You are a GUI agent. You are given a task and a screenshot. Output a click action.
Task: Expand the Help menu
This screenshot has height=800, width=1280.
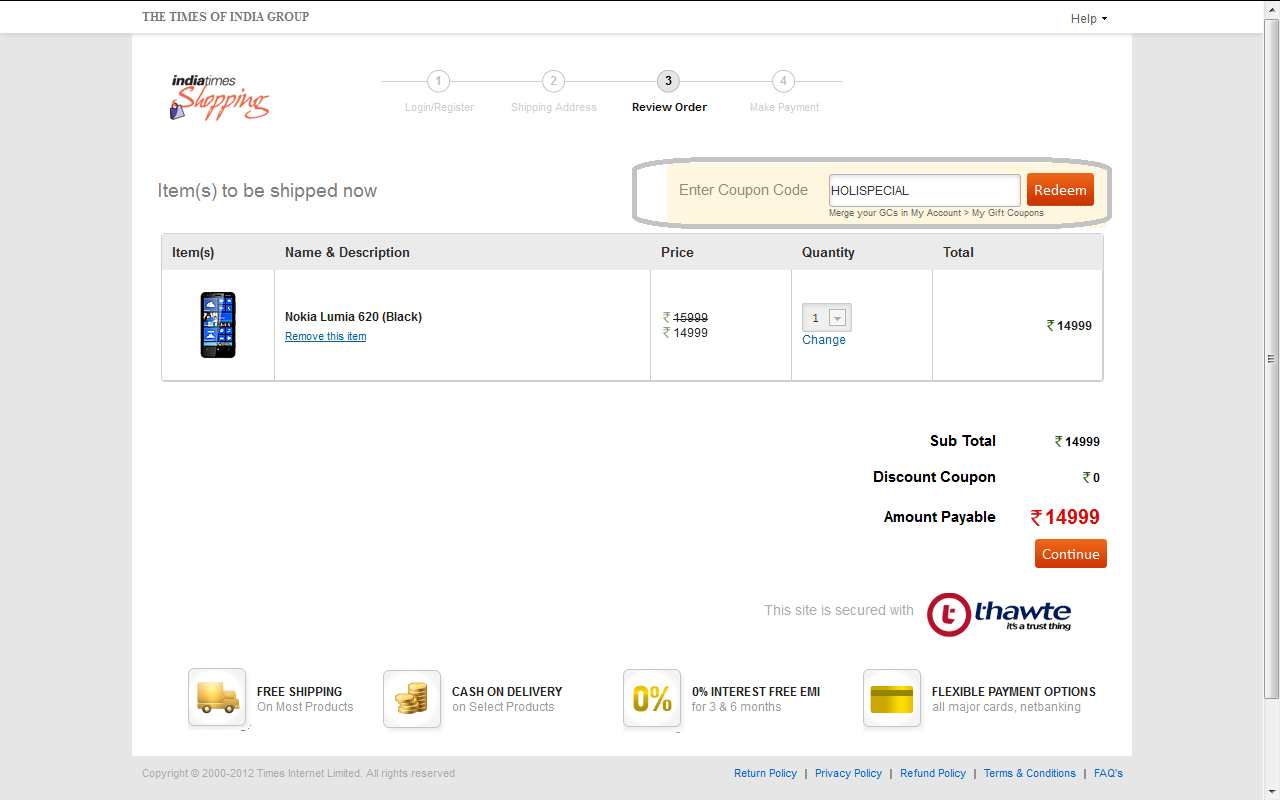[1088, 18]
